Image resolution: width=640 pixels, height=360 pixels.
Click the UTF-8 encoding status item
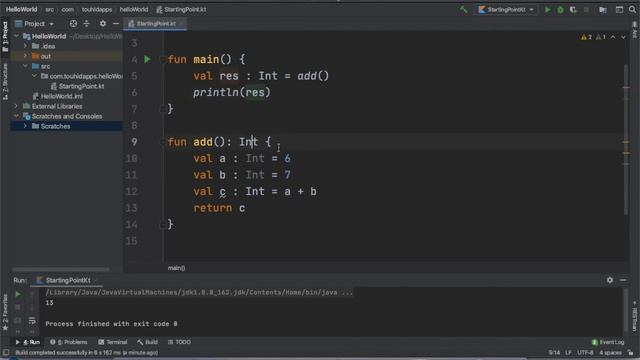(x=585, y=353)
